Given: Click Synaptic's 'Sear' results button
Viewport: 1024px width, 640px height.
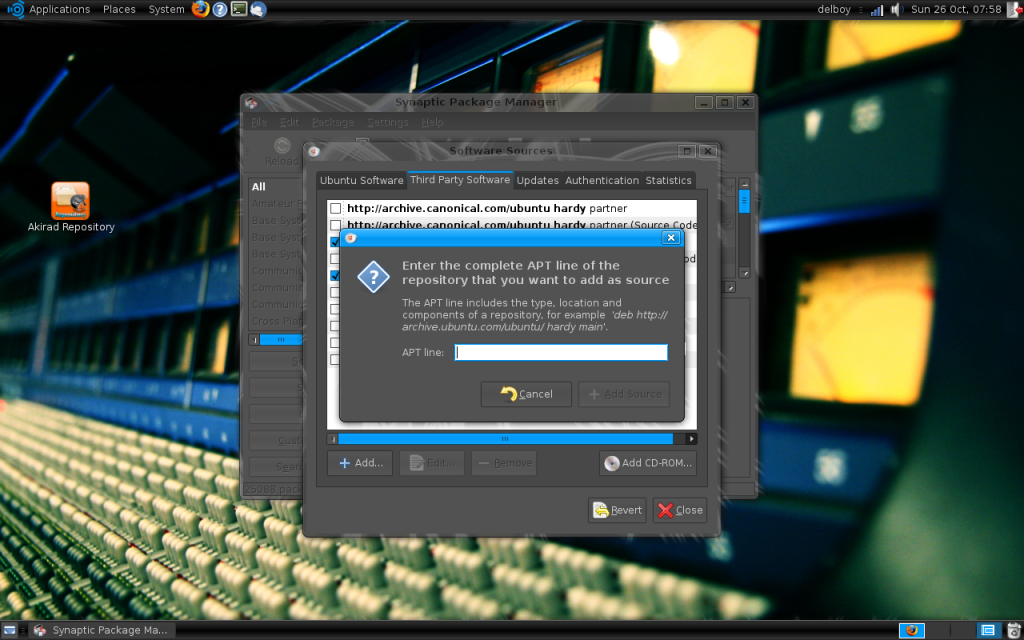Looking at the screenshot, I should (276, 467).
